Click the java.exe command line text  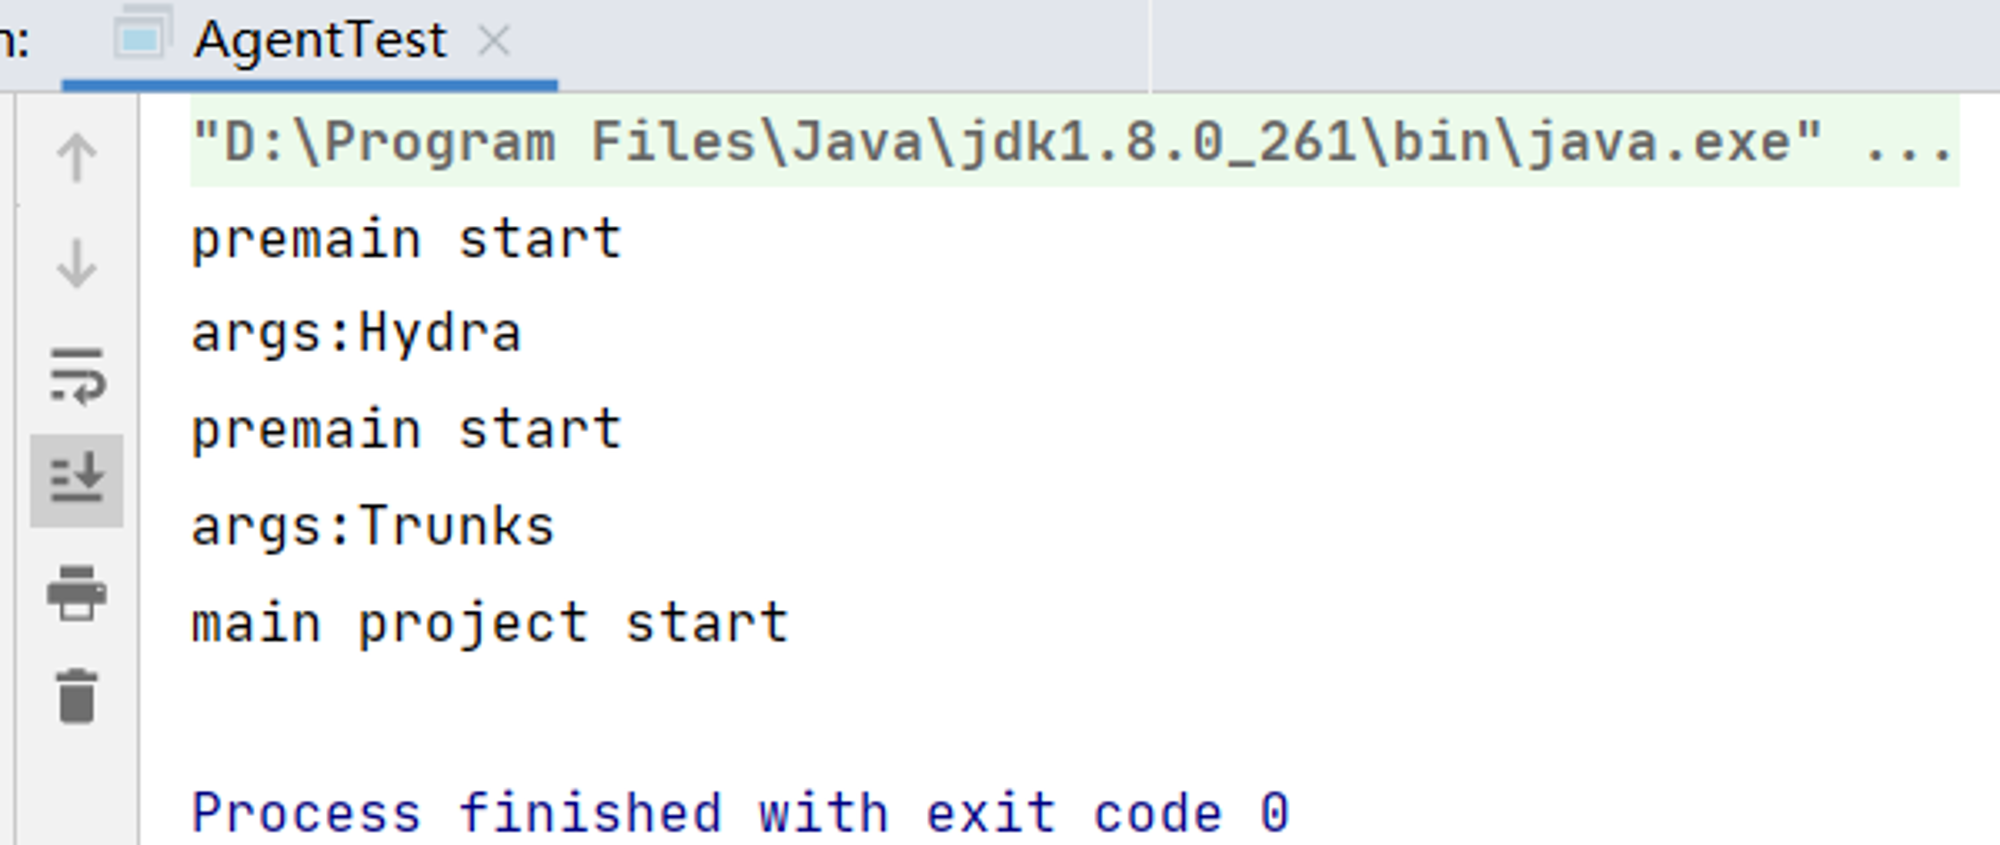(x=1007, y=142)
